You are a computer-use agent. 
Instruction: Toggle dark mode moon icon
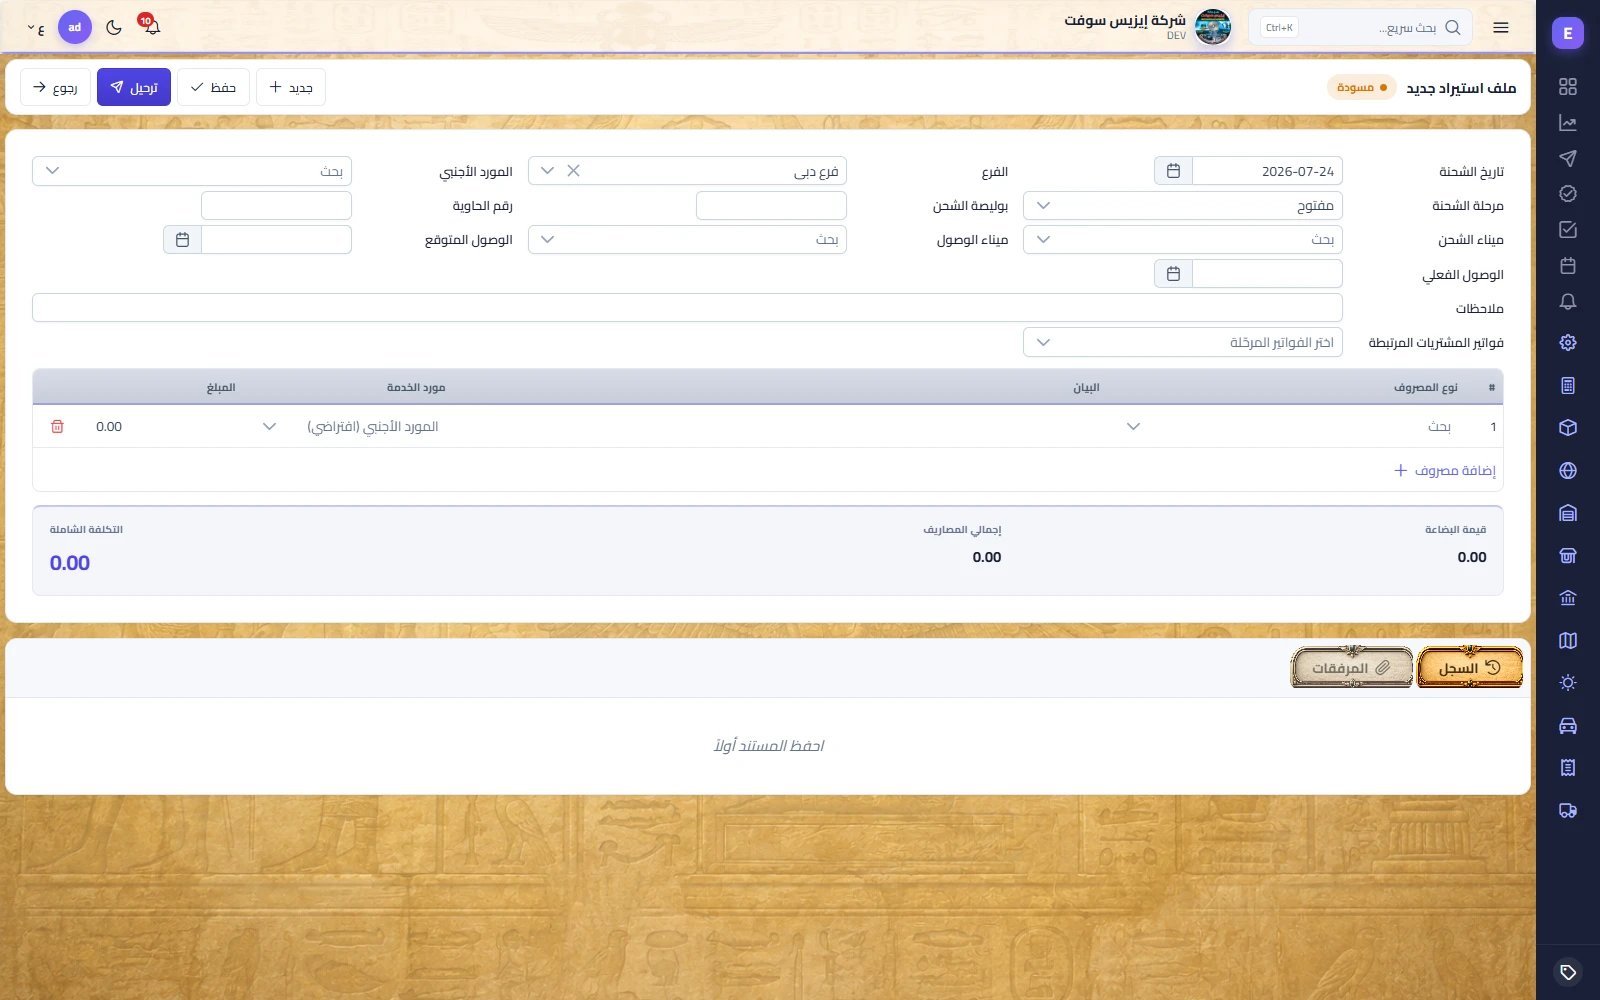coord(114,27)
